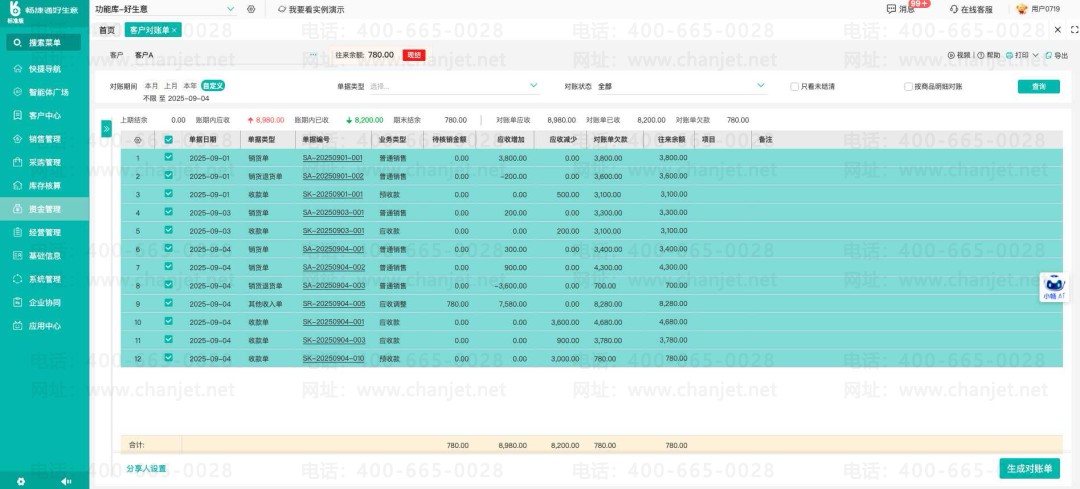Uncheck the checkbox for row SK-20250904-010
1080x489 pixels.
click(169, 357)
